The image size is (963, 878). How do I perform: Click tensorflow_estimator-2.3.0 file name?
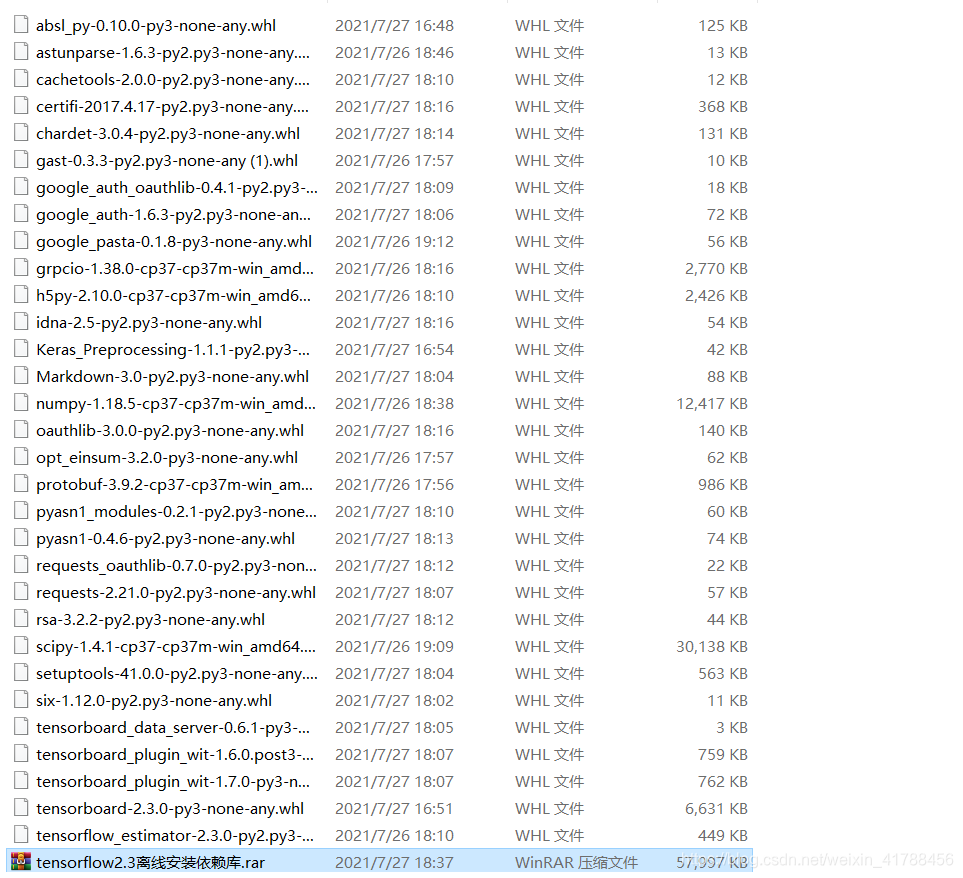pos(175,836)
